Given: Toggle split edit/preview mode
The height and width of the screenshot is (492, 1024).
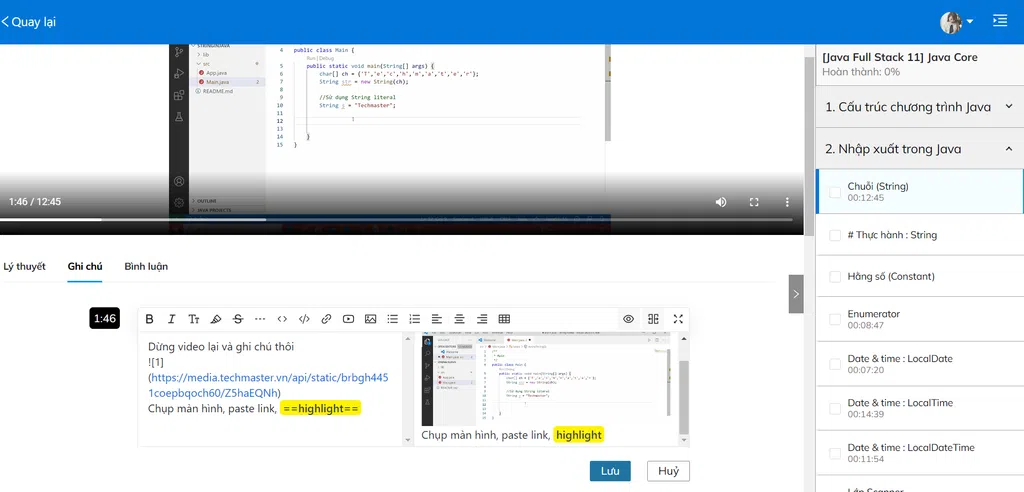Looking at the screenshot, I should coord(653,319).
